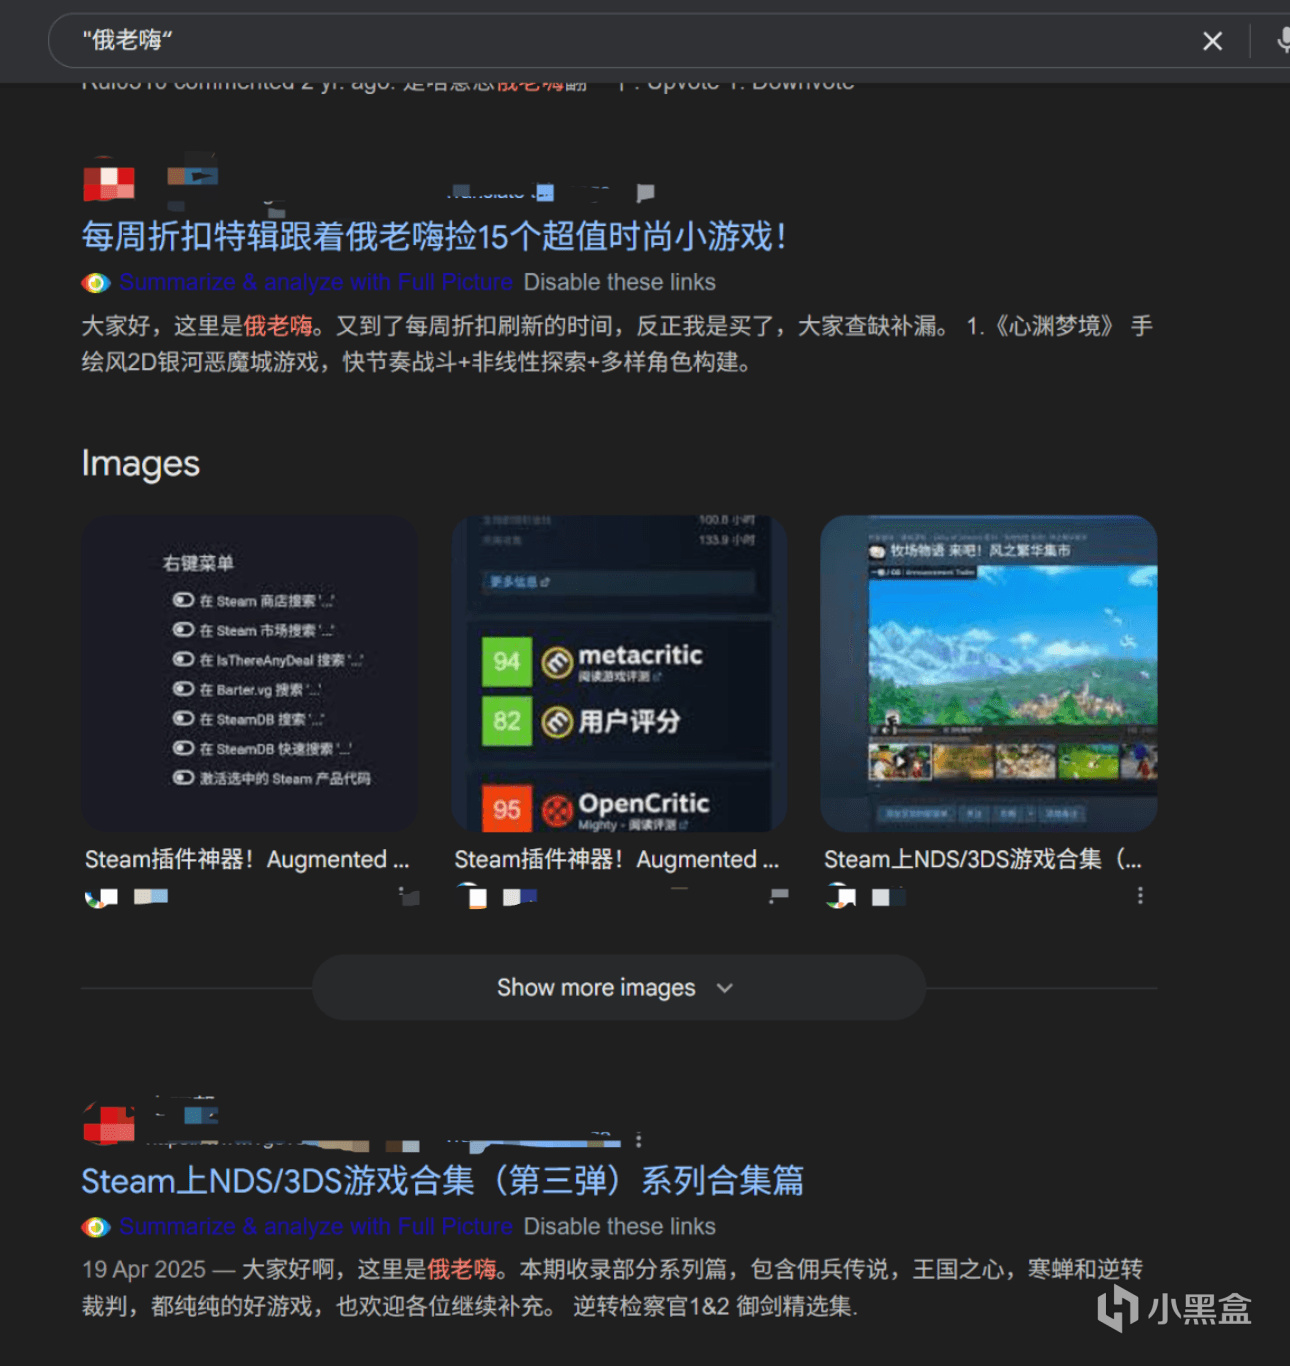The height and width of the screenshot is (1366, 1290).
Task: Click the source favicon under the metacritic image
Action: [472, 896]
